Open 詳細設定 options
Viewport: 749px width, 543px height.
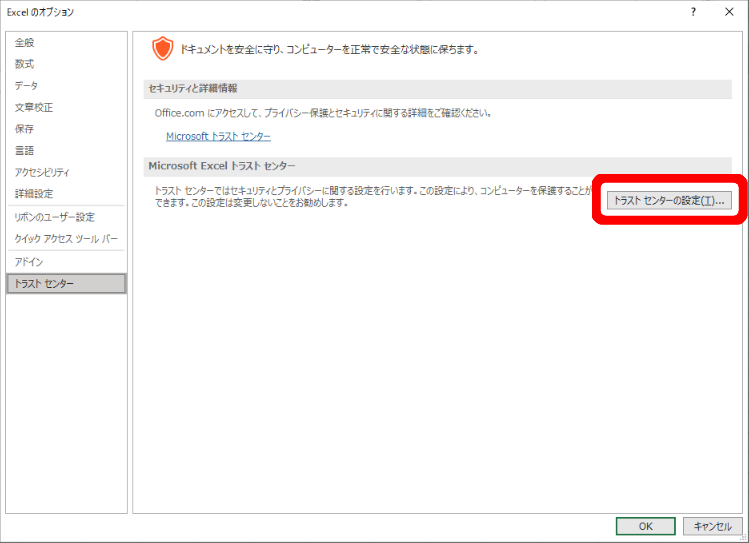tap(34, 193)
